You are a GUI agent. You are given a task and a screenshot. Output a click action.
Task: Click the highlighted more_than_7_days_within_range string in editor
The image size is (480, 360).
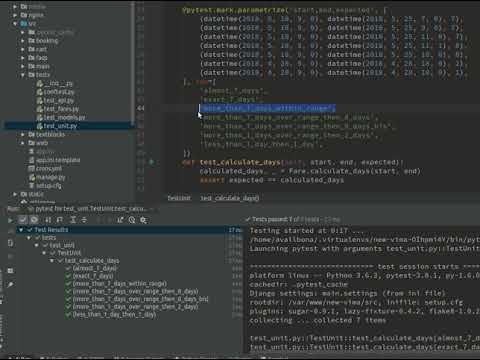pos(267,108)
